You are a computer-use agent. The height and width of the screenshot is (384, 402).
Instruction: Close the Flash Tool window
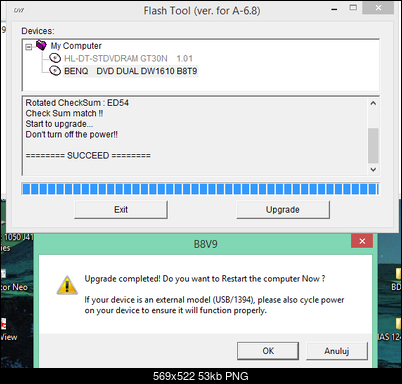point(378,8)
